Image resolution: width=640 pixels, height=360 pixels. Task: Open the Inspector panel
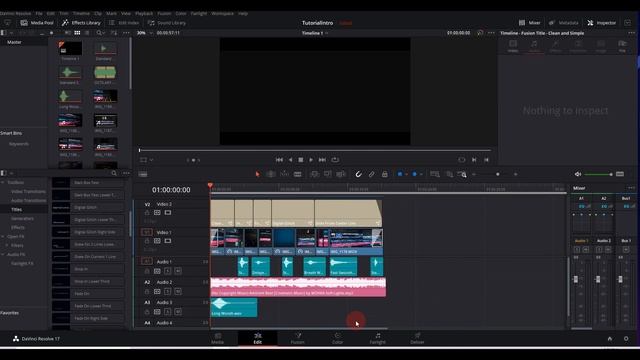(x=602, y=23)
